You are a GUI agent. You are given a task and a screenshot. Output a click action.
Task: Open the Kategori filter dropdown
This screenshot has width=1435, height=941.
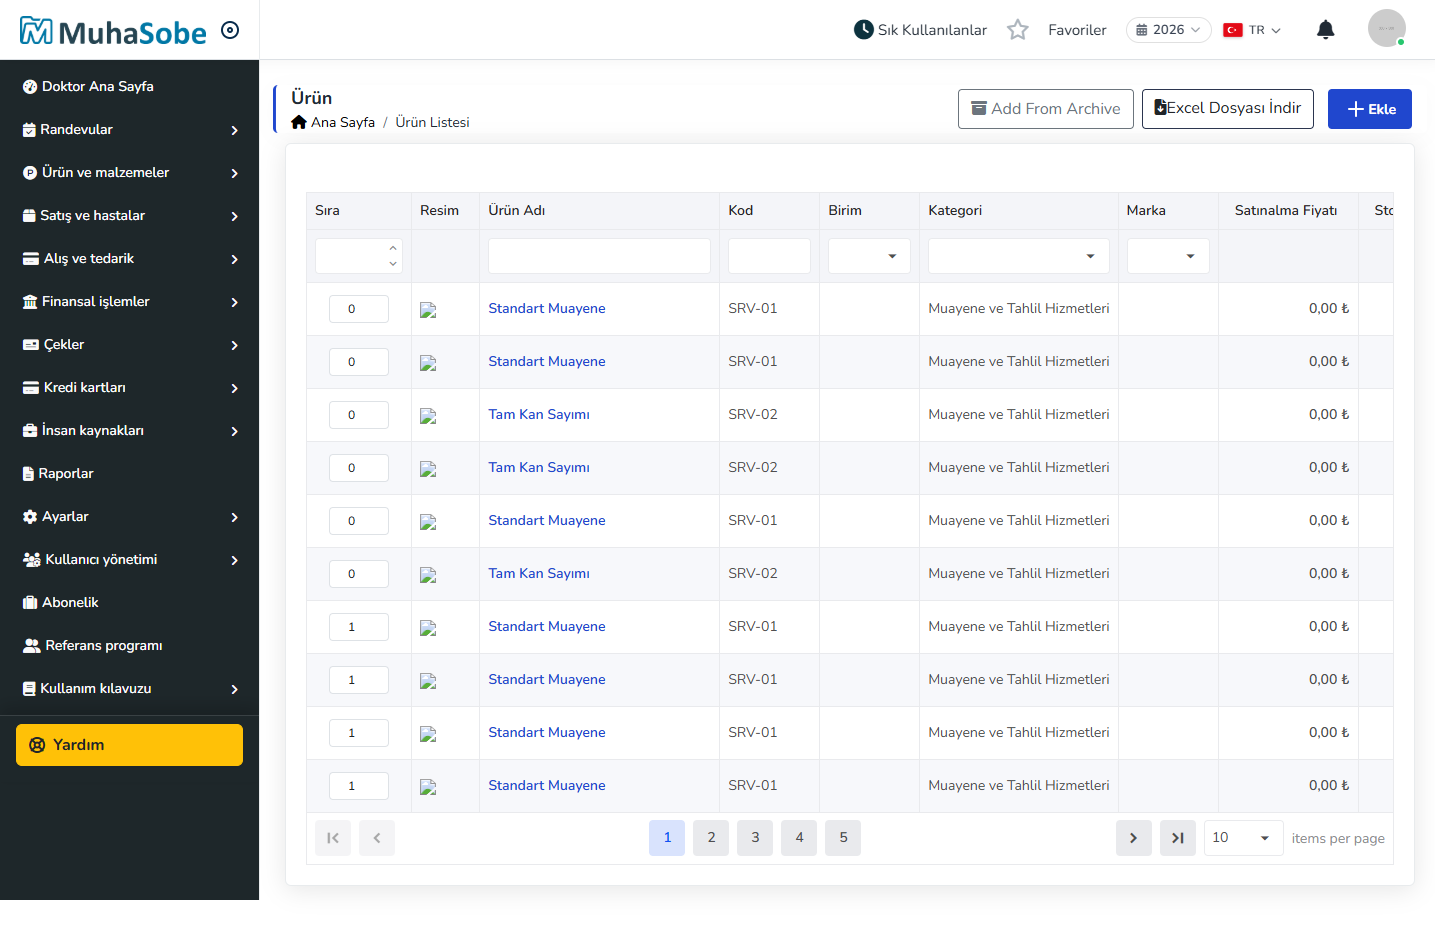pyautogui.click(x=1018, y=256)
